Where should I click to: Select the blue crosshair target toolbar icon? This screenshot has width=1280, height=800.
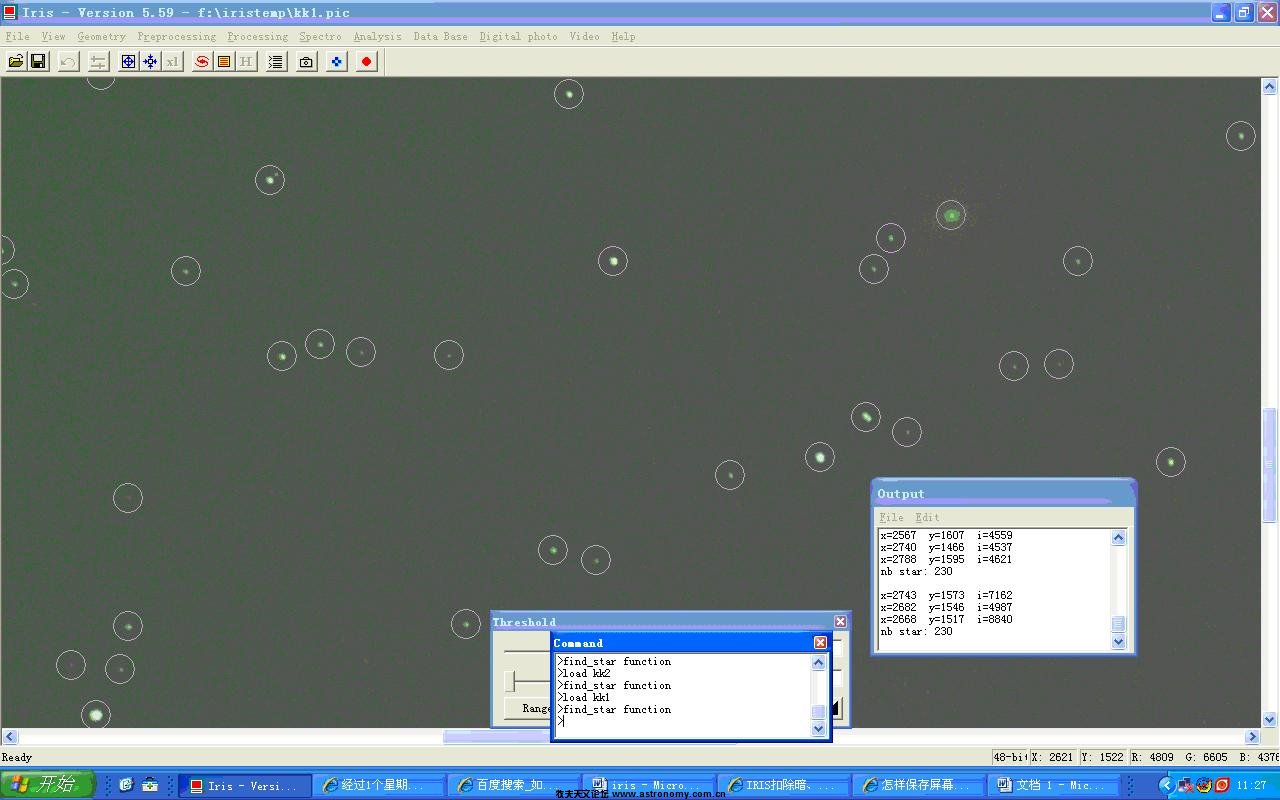point(128,62)
